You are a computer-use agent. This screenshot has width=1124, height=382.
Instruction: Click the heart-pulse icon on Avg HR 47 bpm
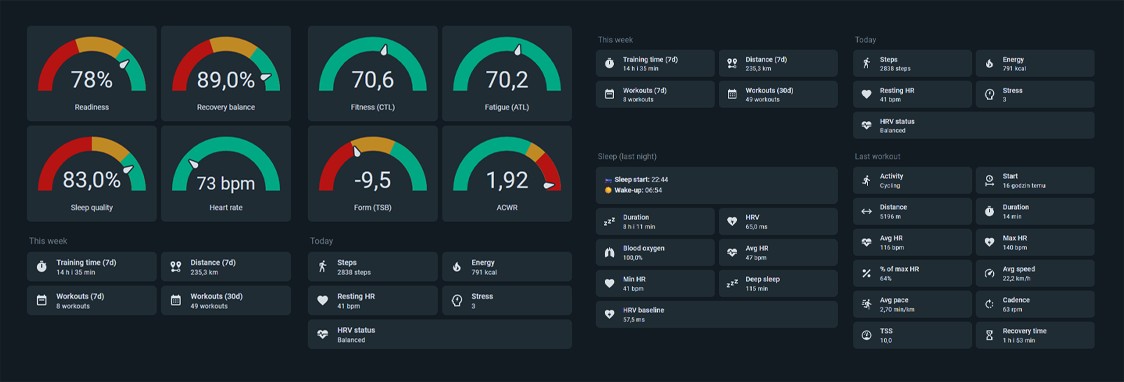click(x=732, y=252)
